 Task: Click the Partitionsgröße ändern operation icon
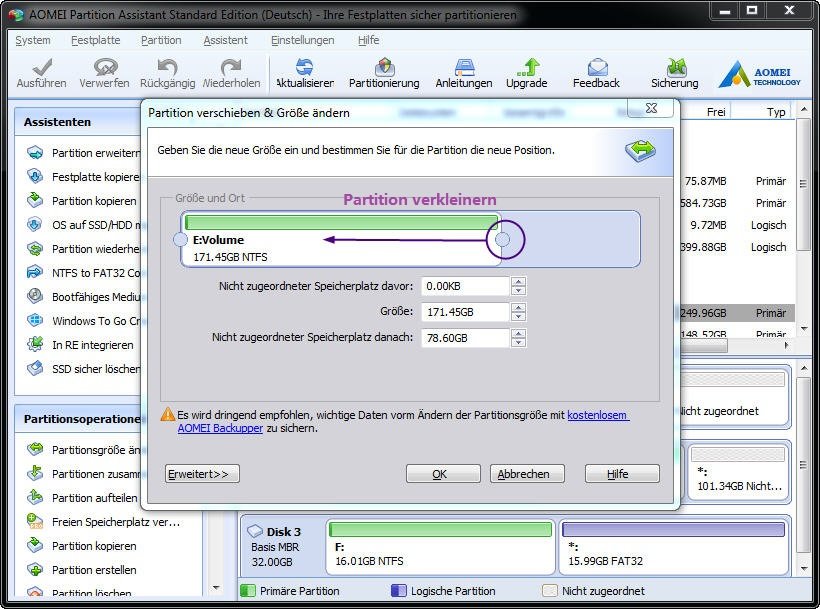tap(35, 449)
